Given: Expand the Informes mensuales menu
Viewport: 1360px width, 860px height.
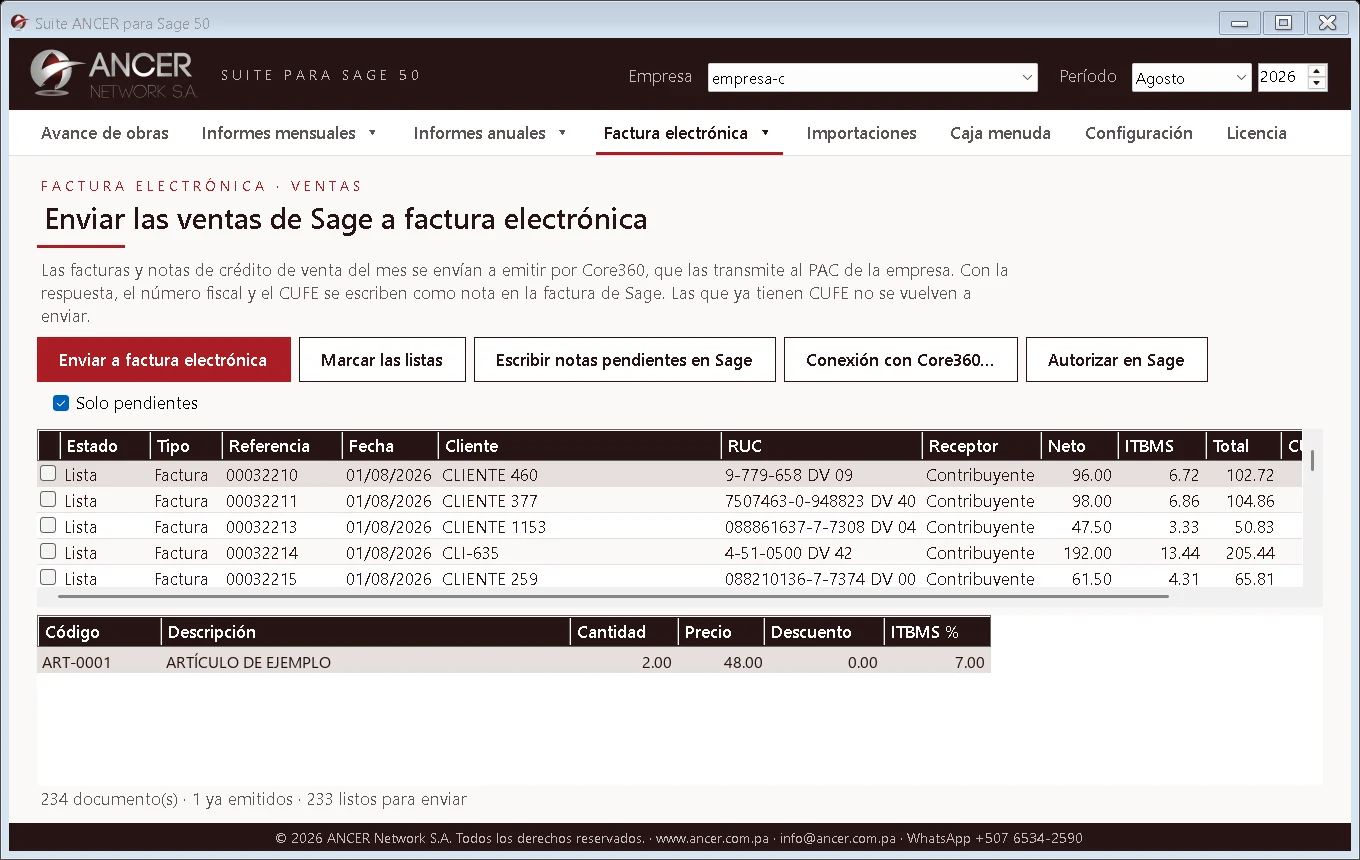Looking at the screenshot, I should 290,133.
